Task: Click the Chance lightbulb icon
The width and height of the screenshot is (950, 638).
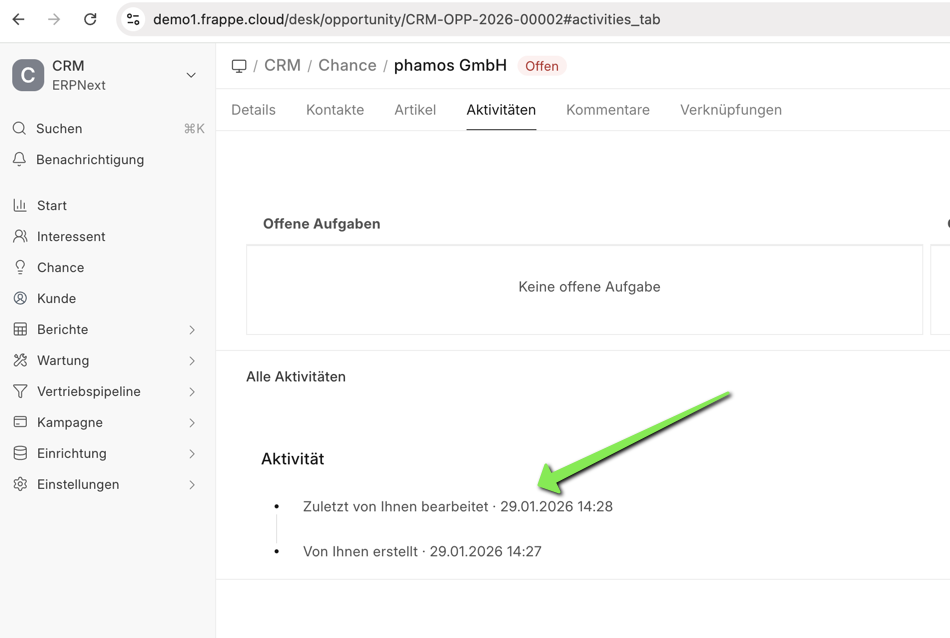Action: [x=20, y=268]
